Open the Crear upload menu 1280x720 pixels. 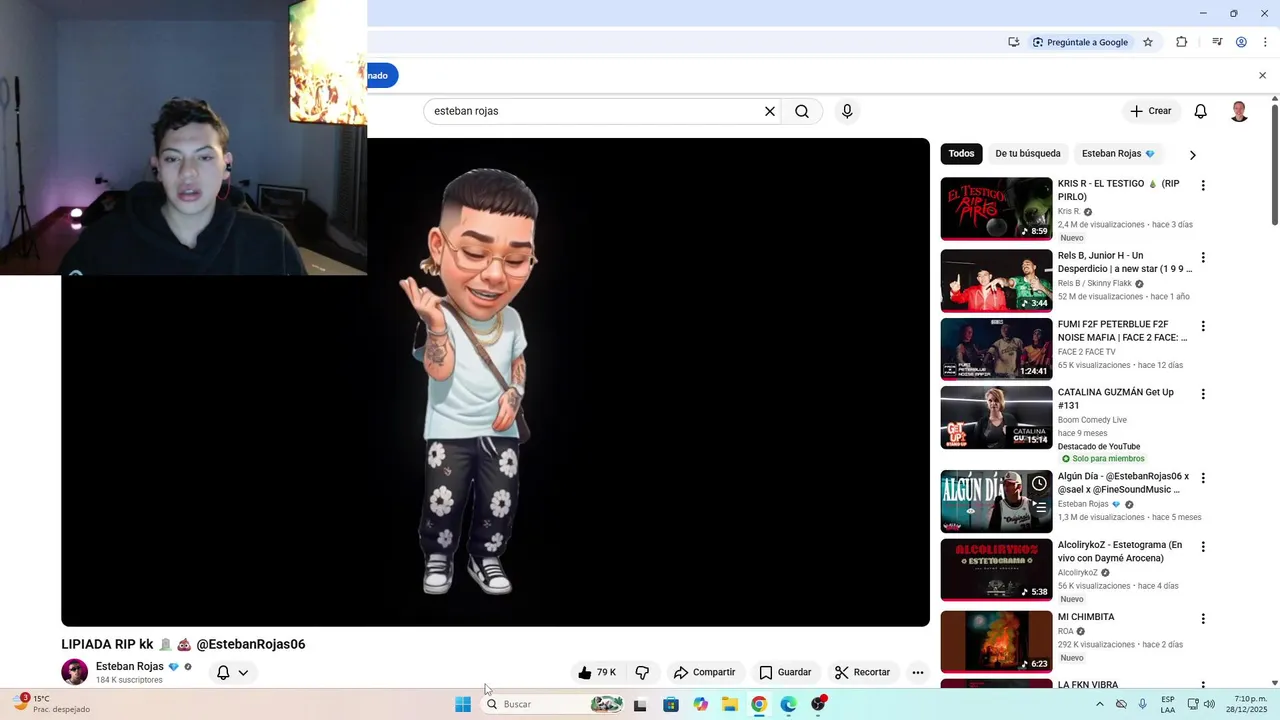[x=1150, y=111]
